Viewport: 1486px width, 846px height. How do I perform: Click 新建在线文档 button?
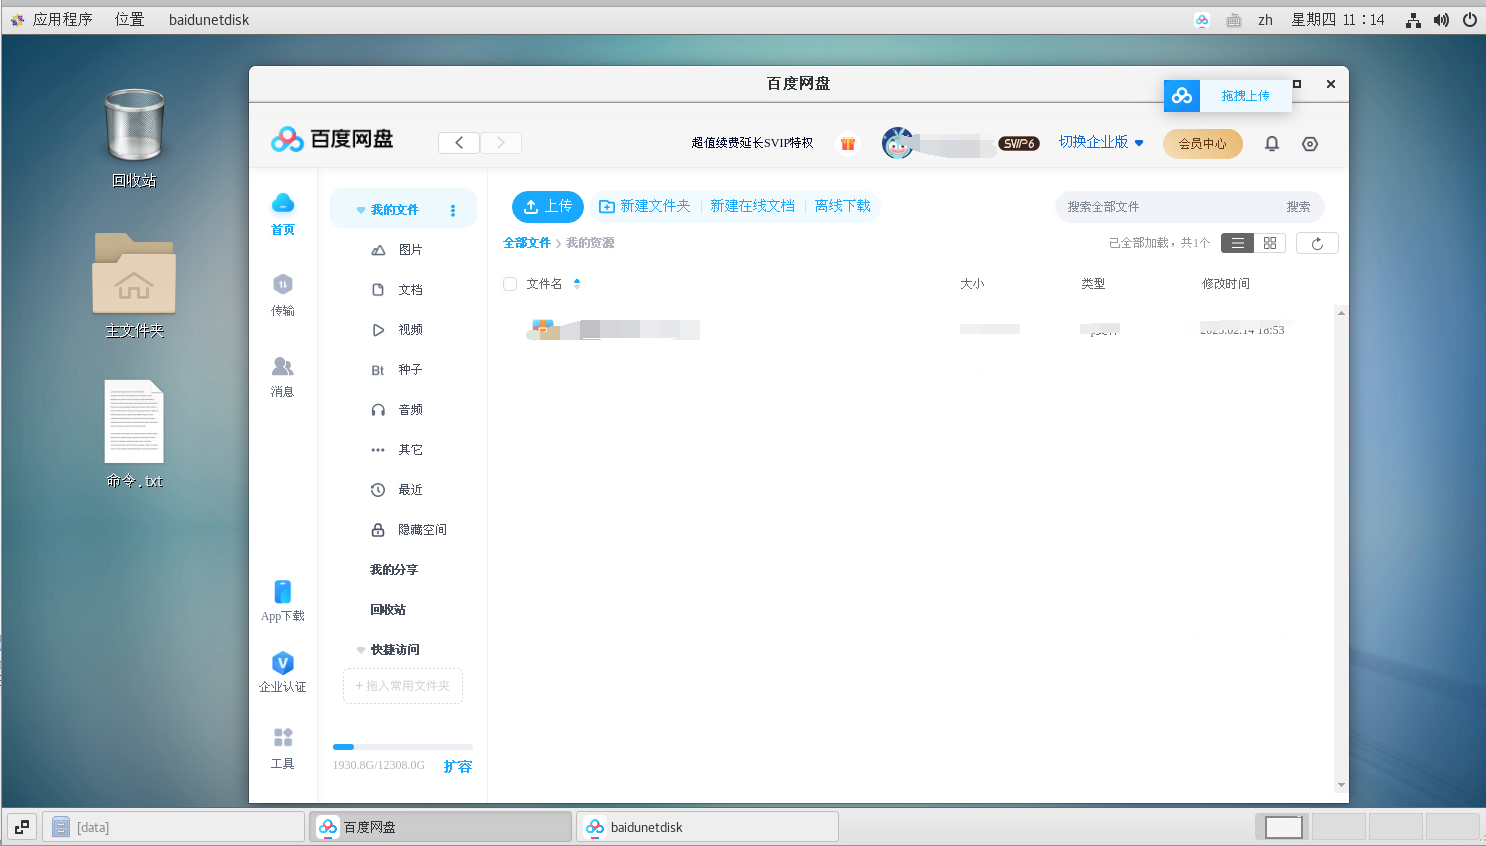coord(752,206)
